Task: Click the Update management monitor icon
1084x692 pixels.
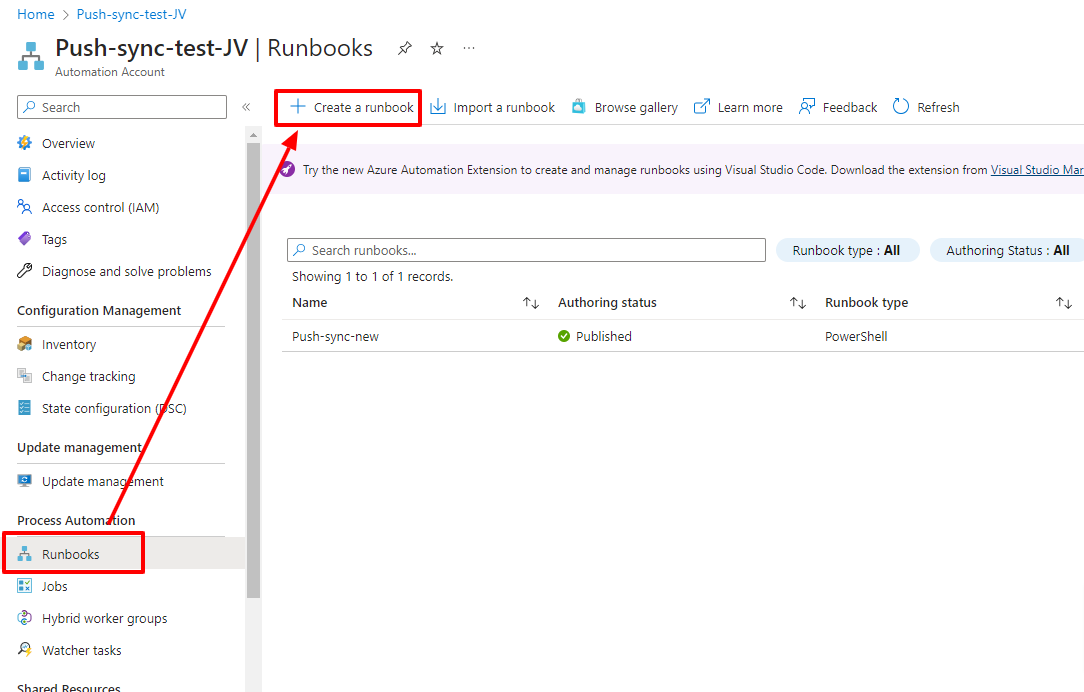Action: (x=25, y=480)
